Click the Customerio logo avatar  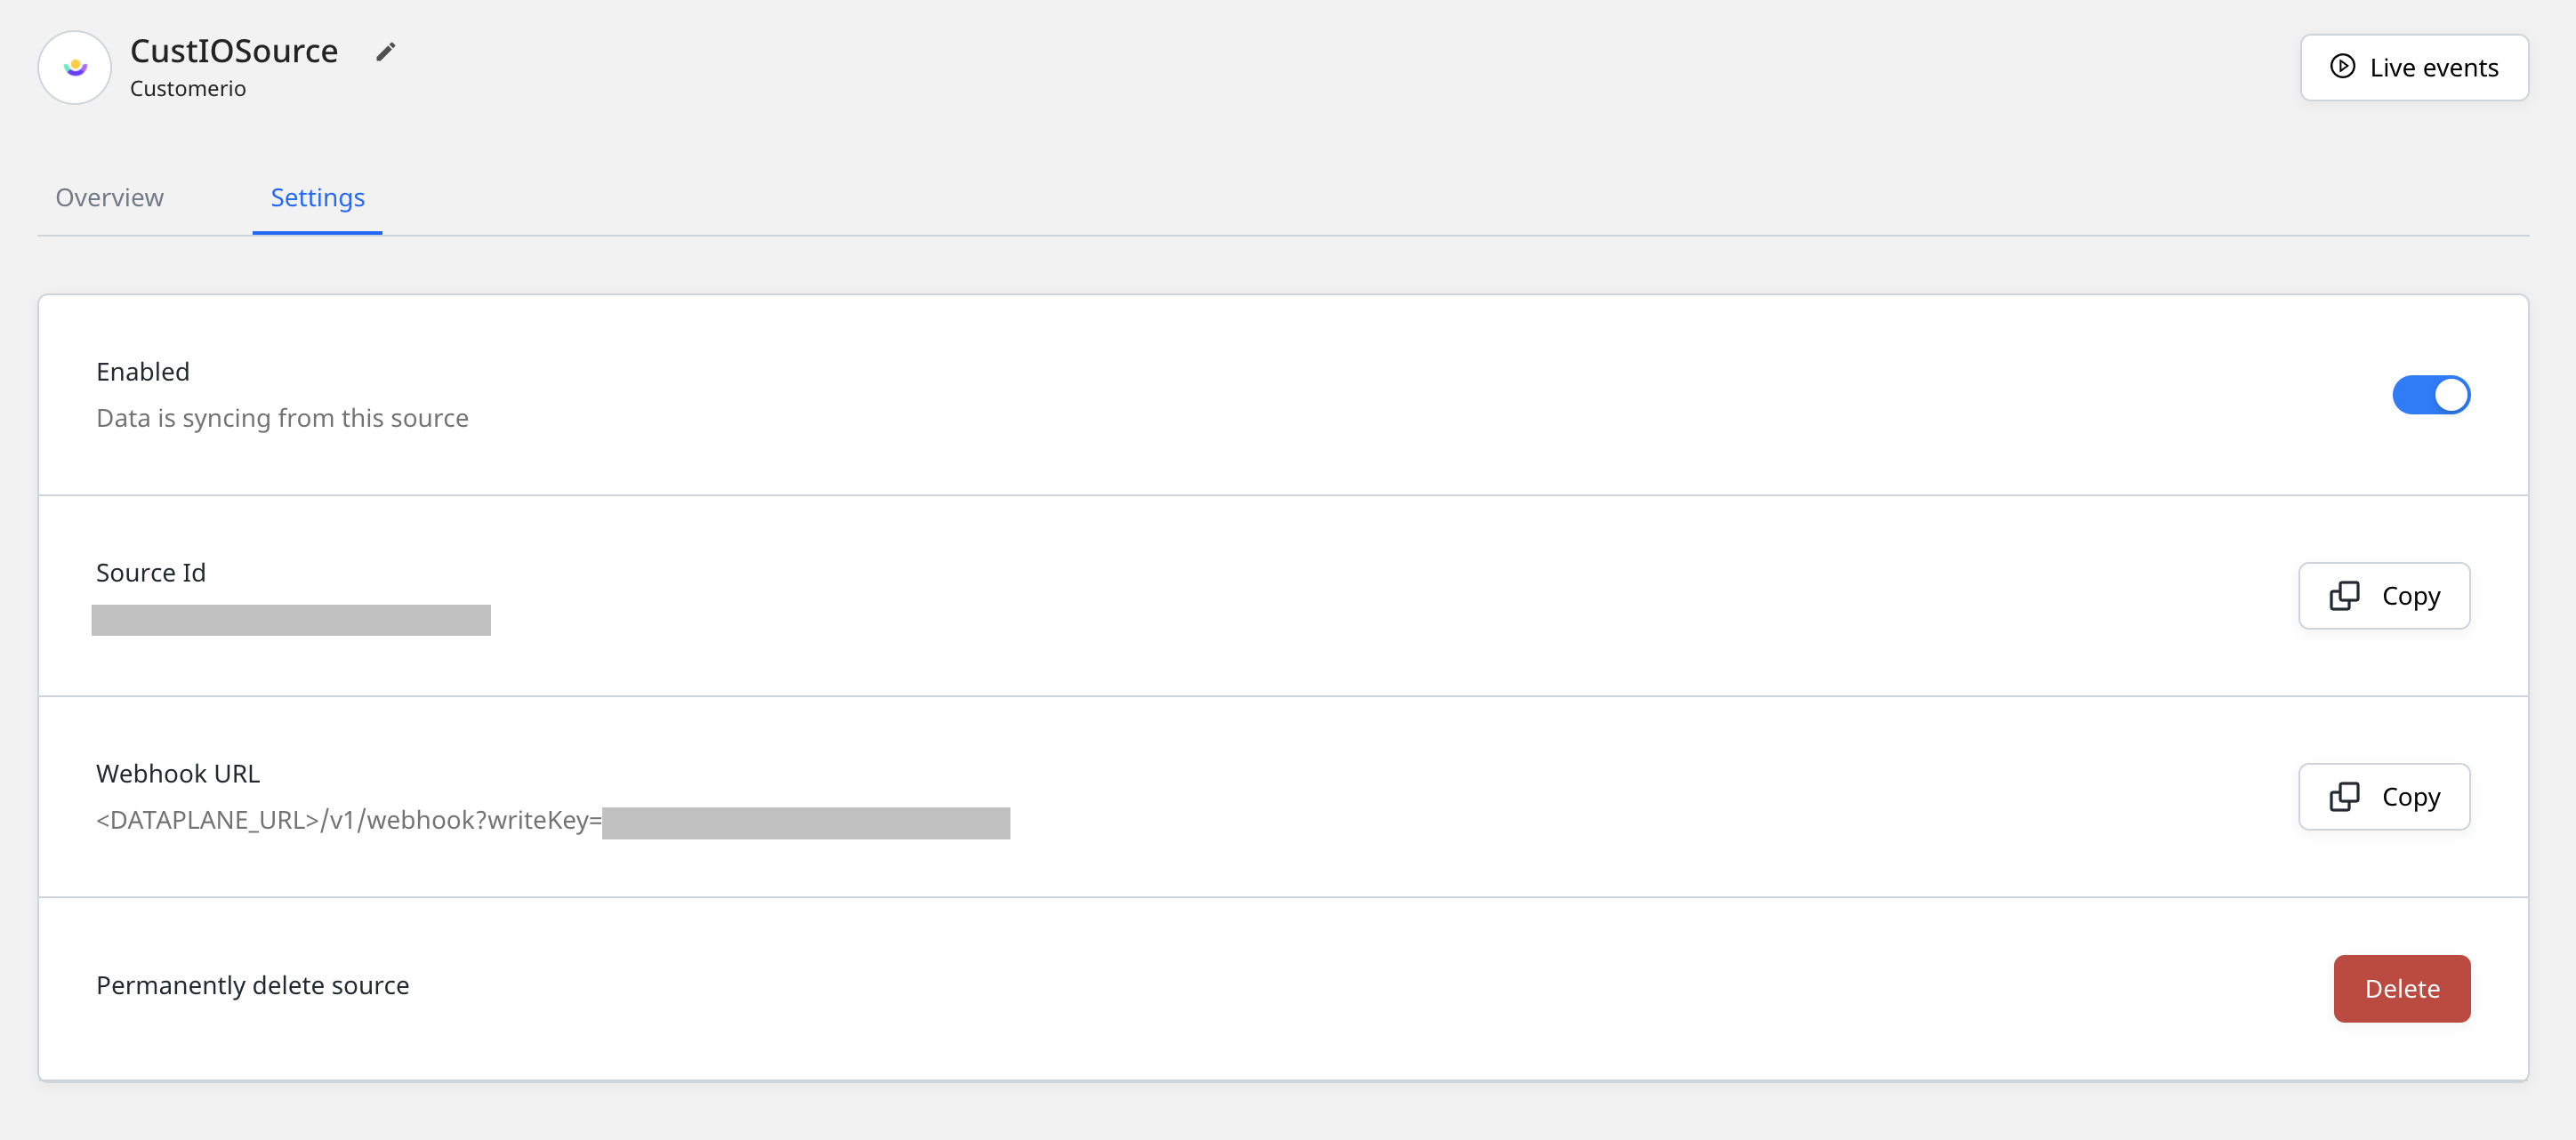click(75, 67)
